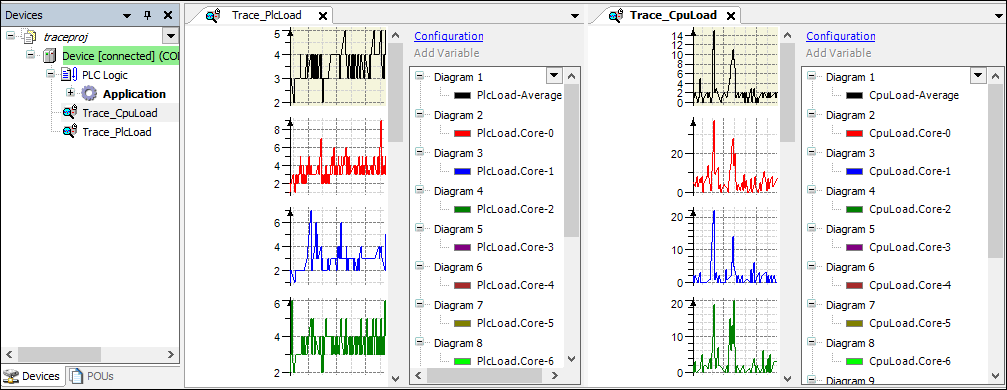Open Configuration link in Trace_PlcLoad pane
This screenshot has height=390, width=1007.
click(448, 37)
